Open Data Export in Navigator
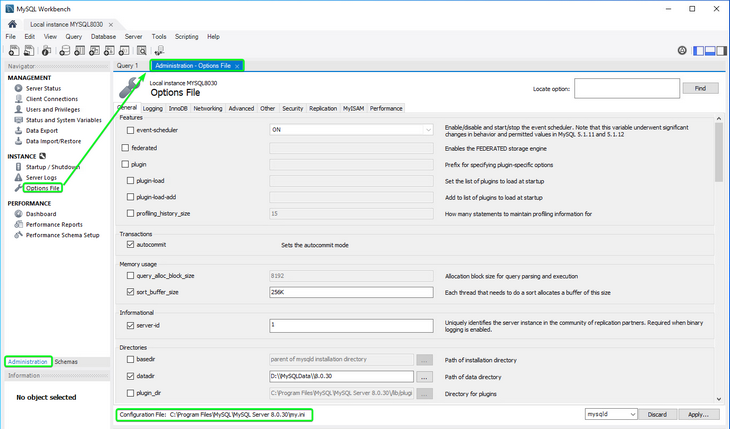The height and width of the screenshot is (429, 730). (x=42, y=131)
